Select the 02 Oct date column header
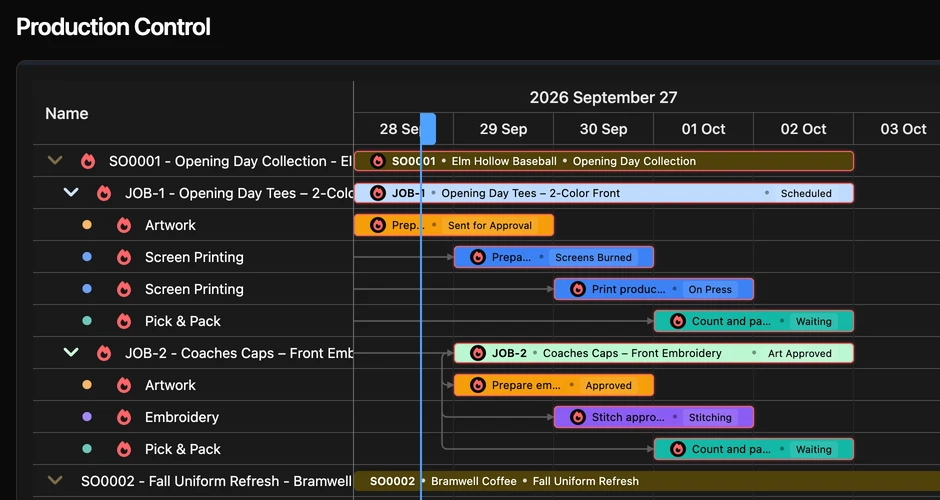940x500 pixels. (x=803, y=129)
